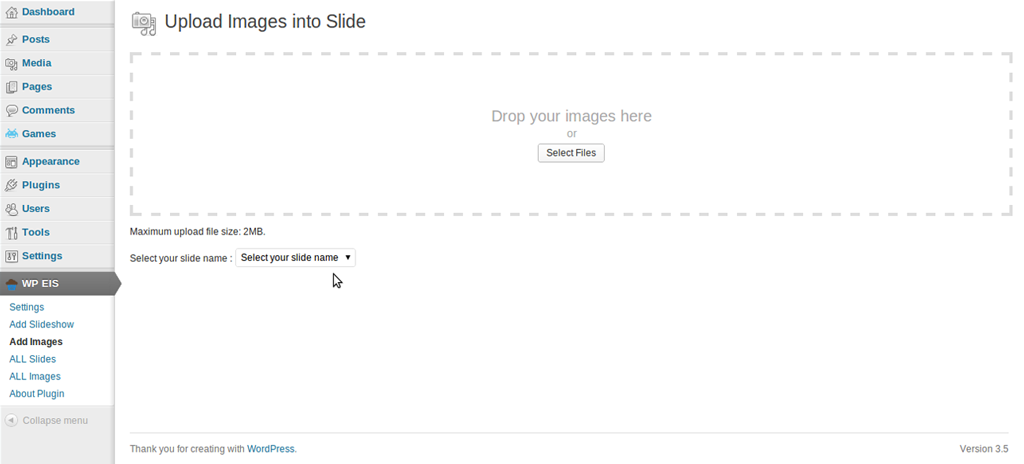Image resolution: width=1024 pixels, height=464 pixels.
Task: Click the Dashboard home icon
Action: [x=11, y=12]
